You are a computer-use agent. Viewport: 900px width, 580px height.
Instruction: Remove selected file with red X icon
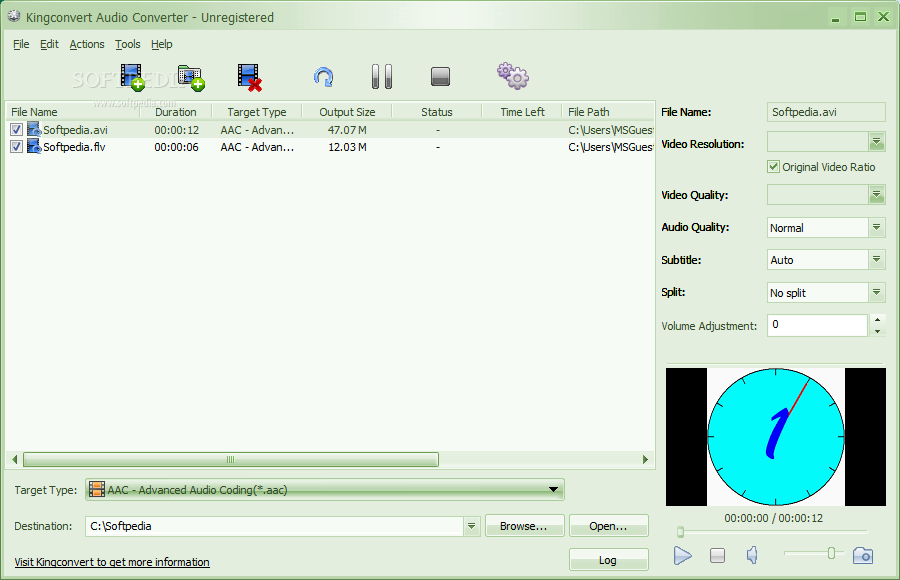click(x=250, y=78)
